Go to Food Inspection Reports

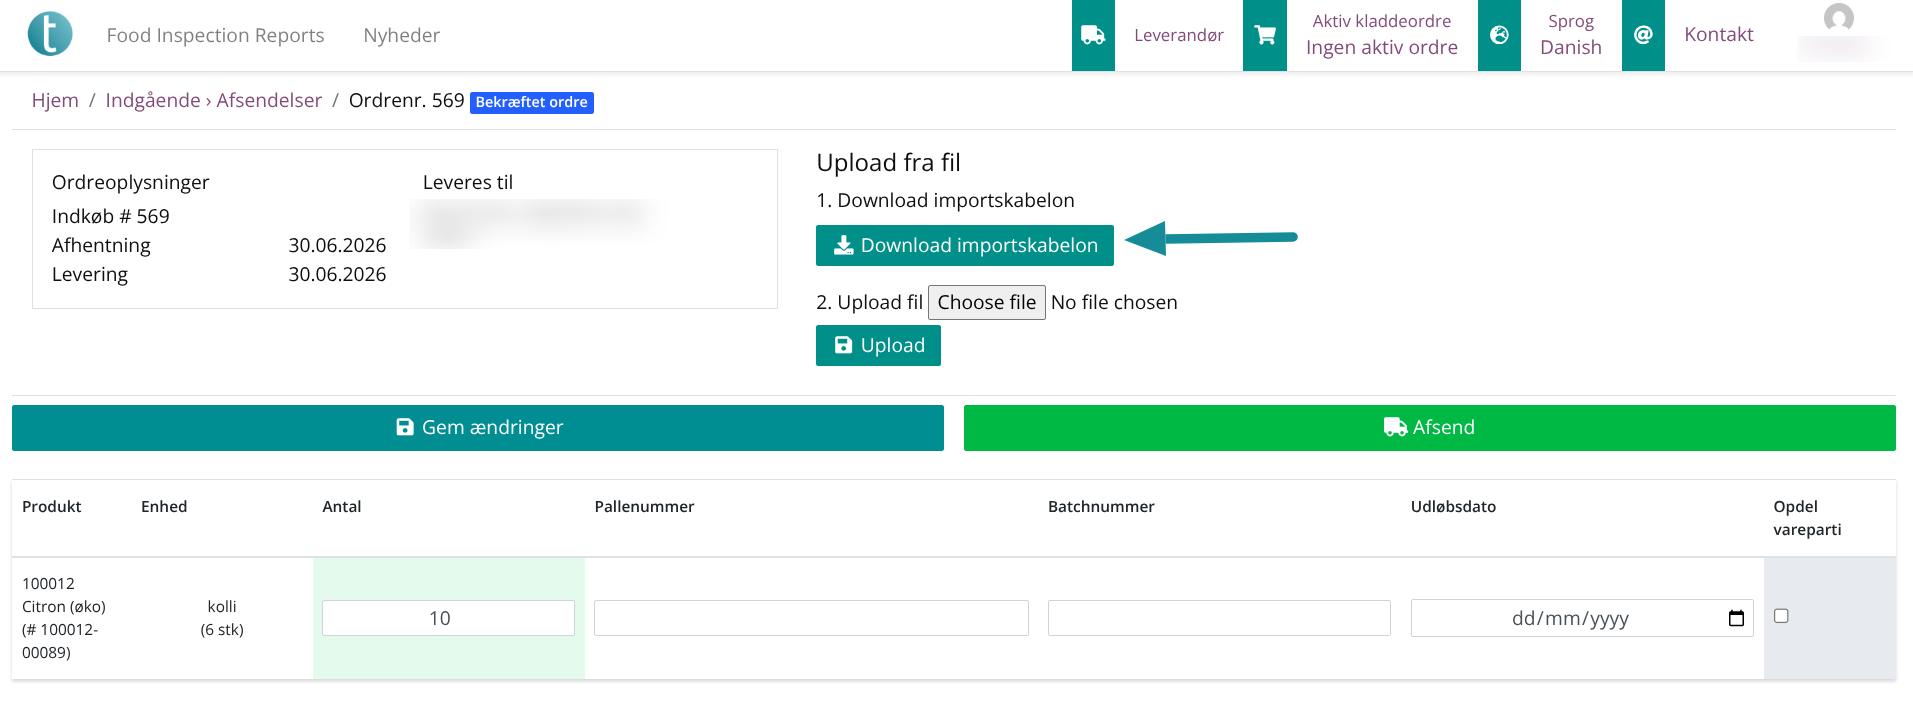point(215,35)
